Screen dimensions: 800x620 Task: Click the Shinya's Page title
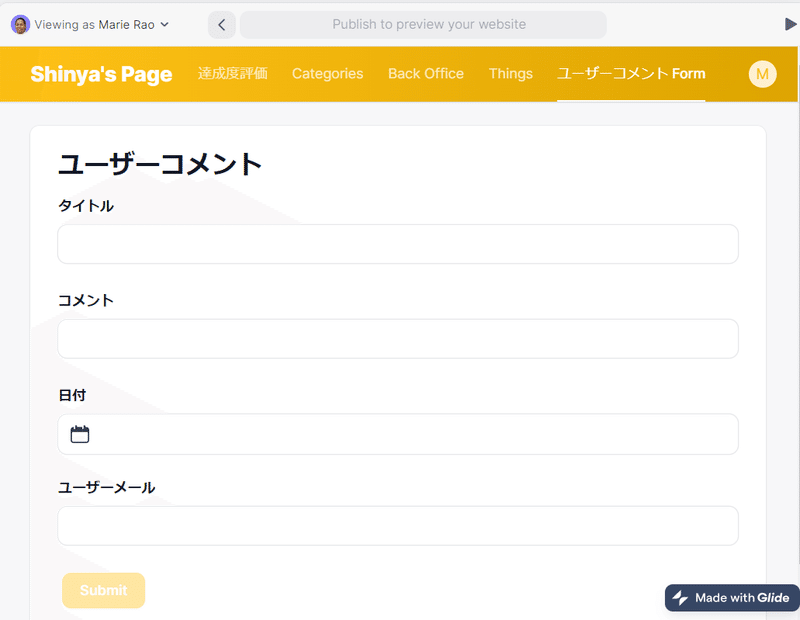pos(101,74)
